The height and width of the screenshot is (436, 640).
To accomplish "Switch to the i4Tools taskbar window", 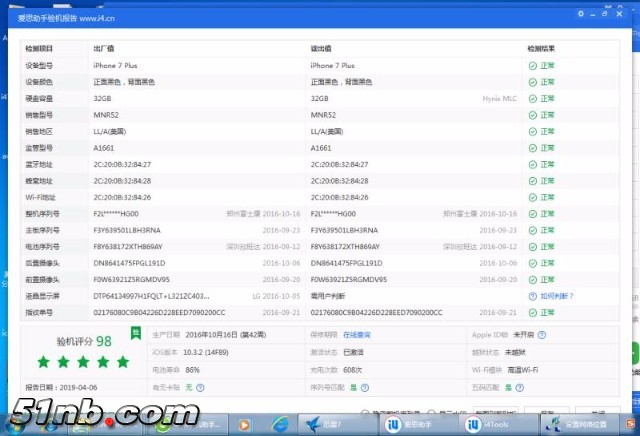I will point(489,423).
